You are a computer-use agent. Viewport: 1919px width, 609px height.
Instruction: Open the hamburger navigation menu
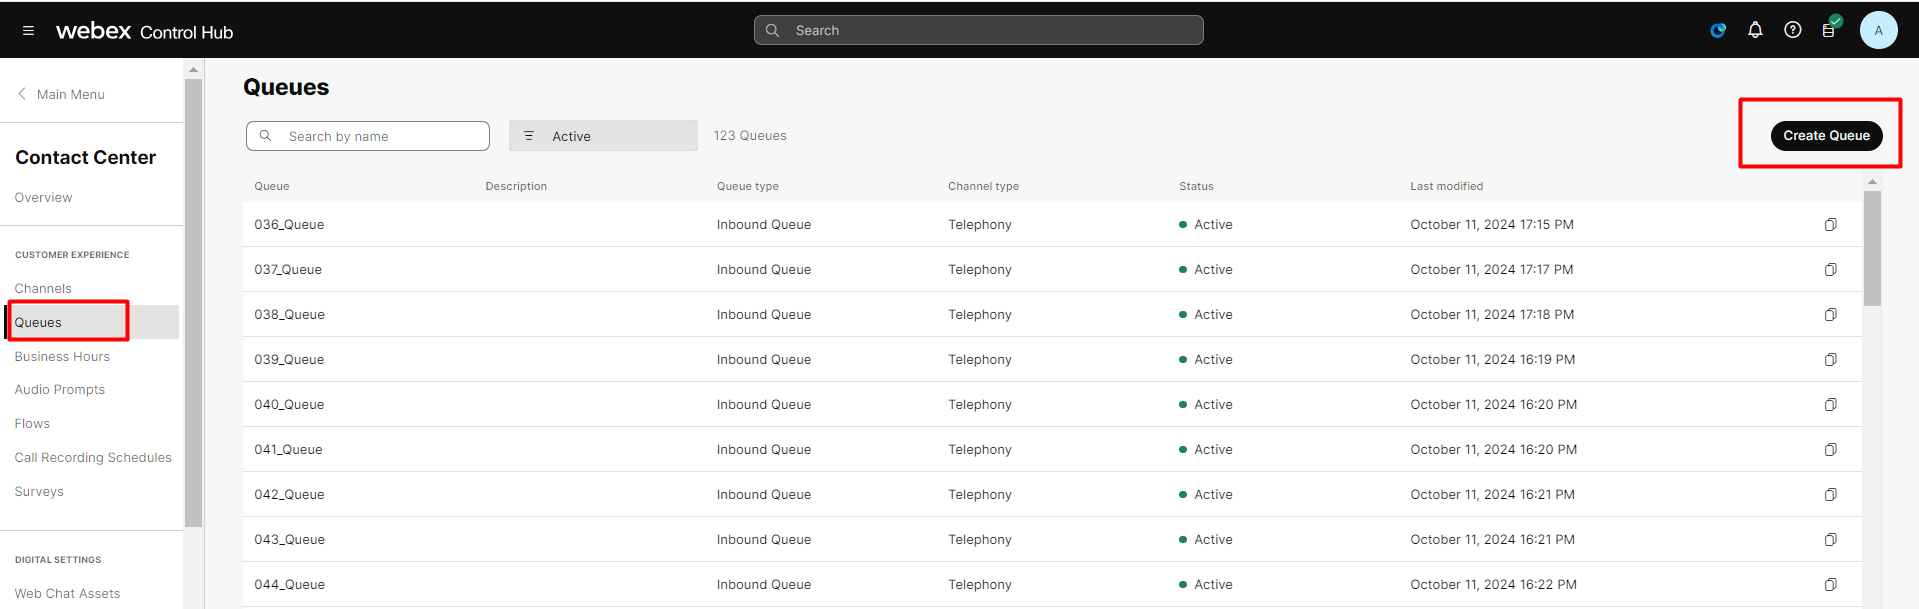coord(28,31)
